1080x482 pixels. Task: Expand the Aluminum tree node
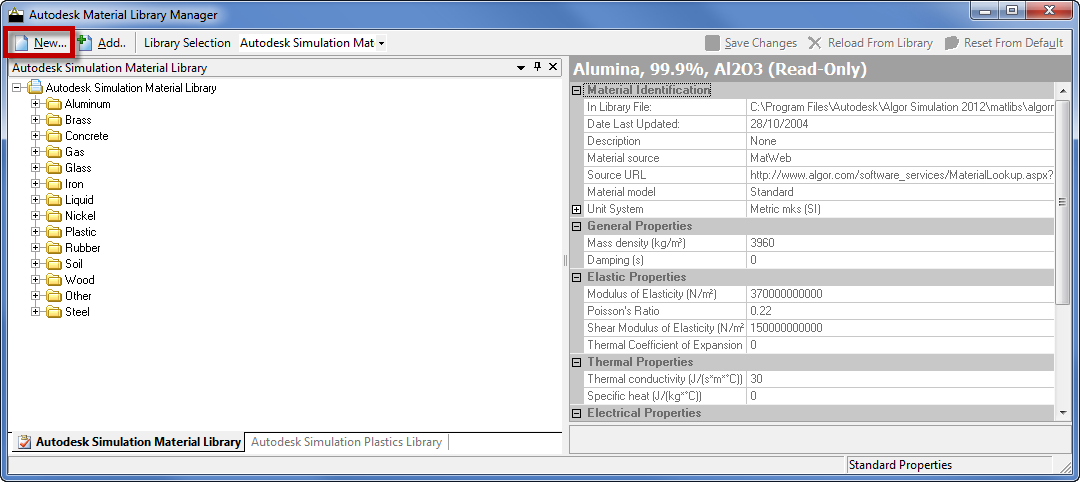click(36, 104)
